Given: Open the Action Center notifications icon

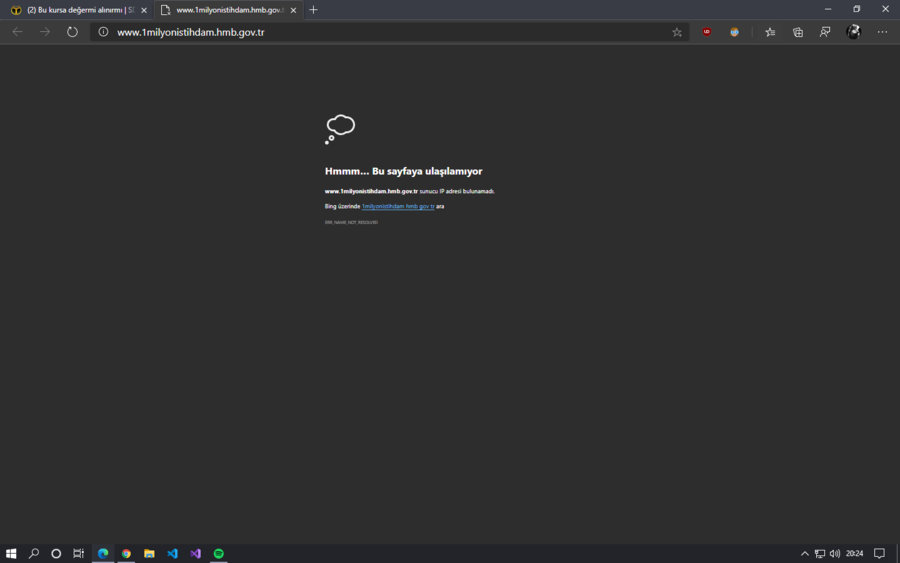Looking at the screenshot, I should click(879, 553).
